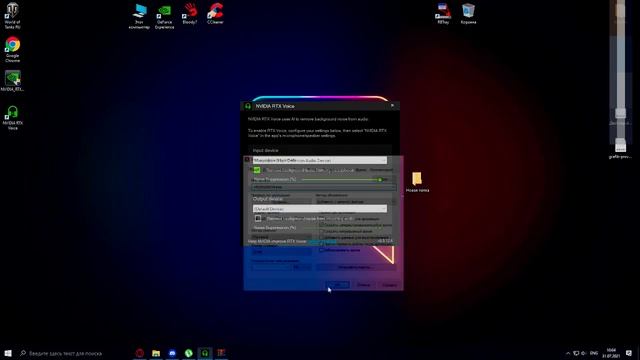Select Новая папка folder on desktop
640x360 pixels.
[x=417, y=182]
